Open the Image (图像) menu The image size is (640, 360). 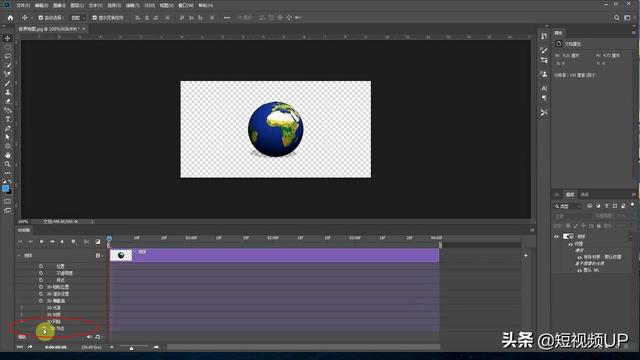(59, 5)
